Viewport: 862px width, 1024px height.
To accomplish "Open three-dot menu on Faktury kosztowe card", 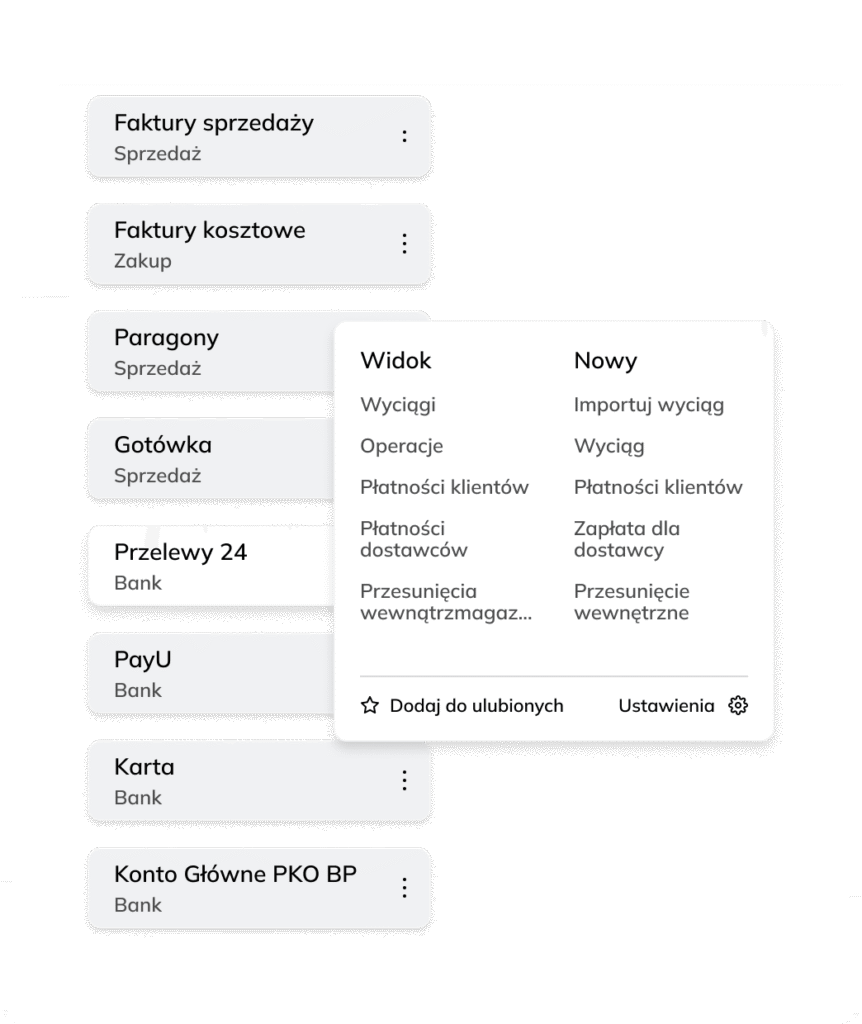I will pos(404,243).
